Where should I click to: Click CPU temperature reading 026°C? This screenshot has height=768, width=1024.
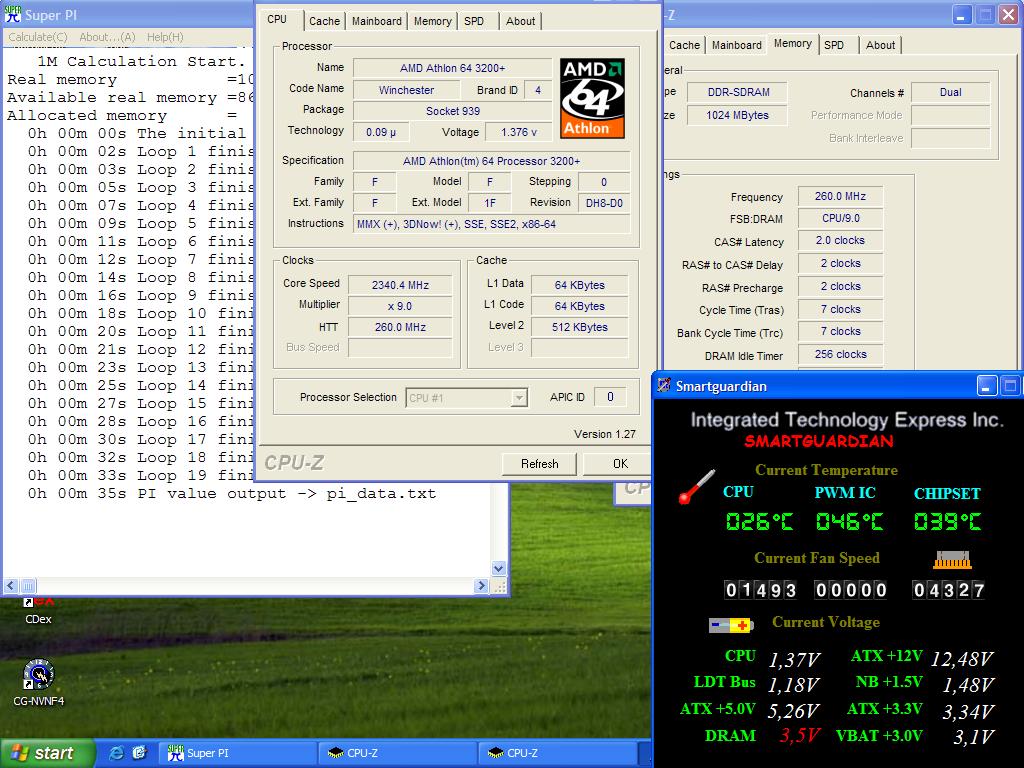(x=759, y=521)
